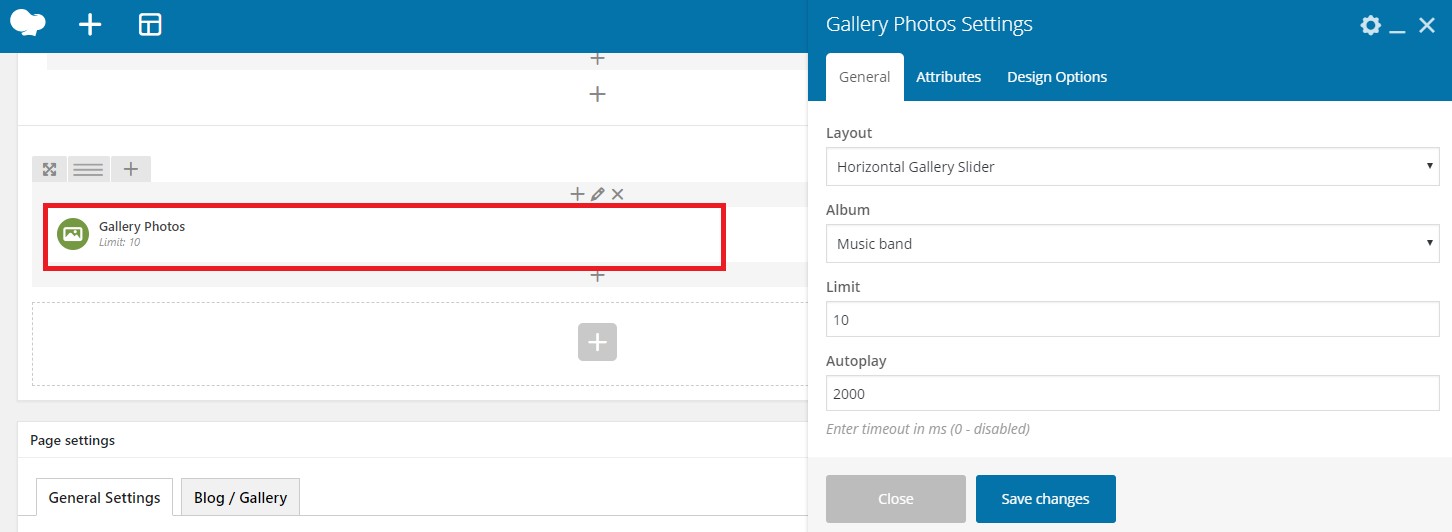Click Save changes button
Viewport: 1452px width, 532px height.
pyautogui.click(x=1045, y=499)
